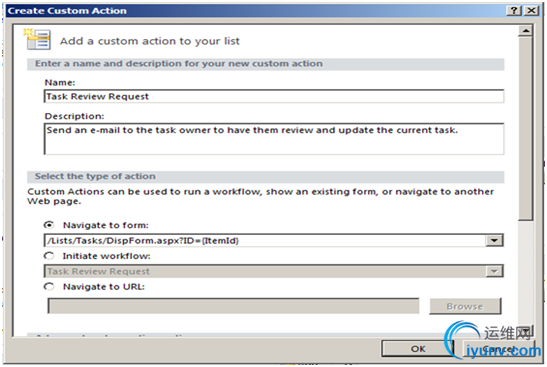
Task: Click the scrollbar up arrow
Action: point(525,31)
